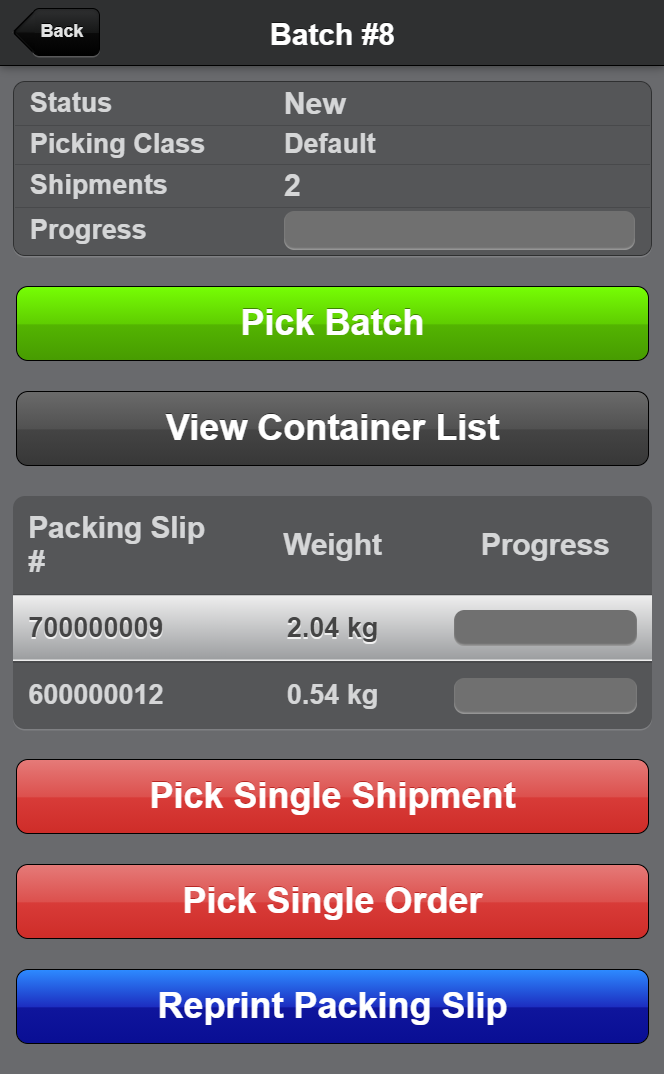
Task: Click the Picking Class Default row
Action: click(332, 144)
